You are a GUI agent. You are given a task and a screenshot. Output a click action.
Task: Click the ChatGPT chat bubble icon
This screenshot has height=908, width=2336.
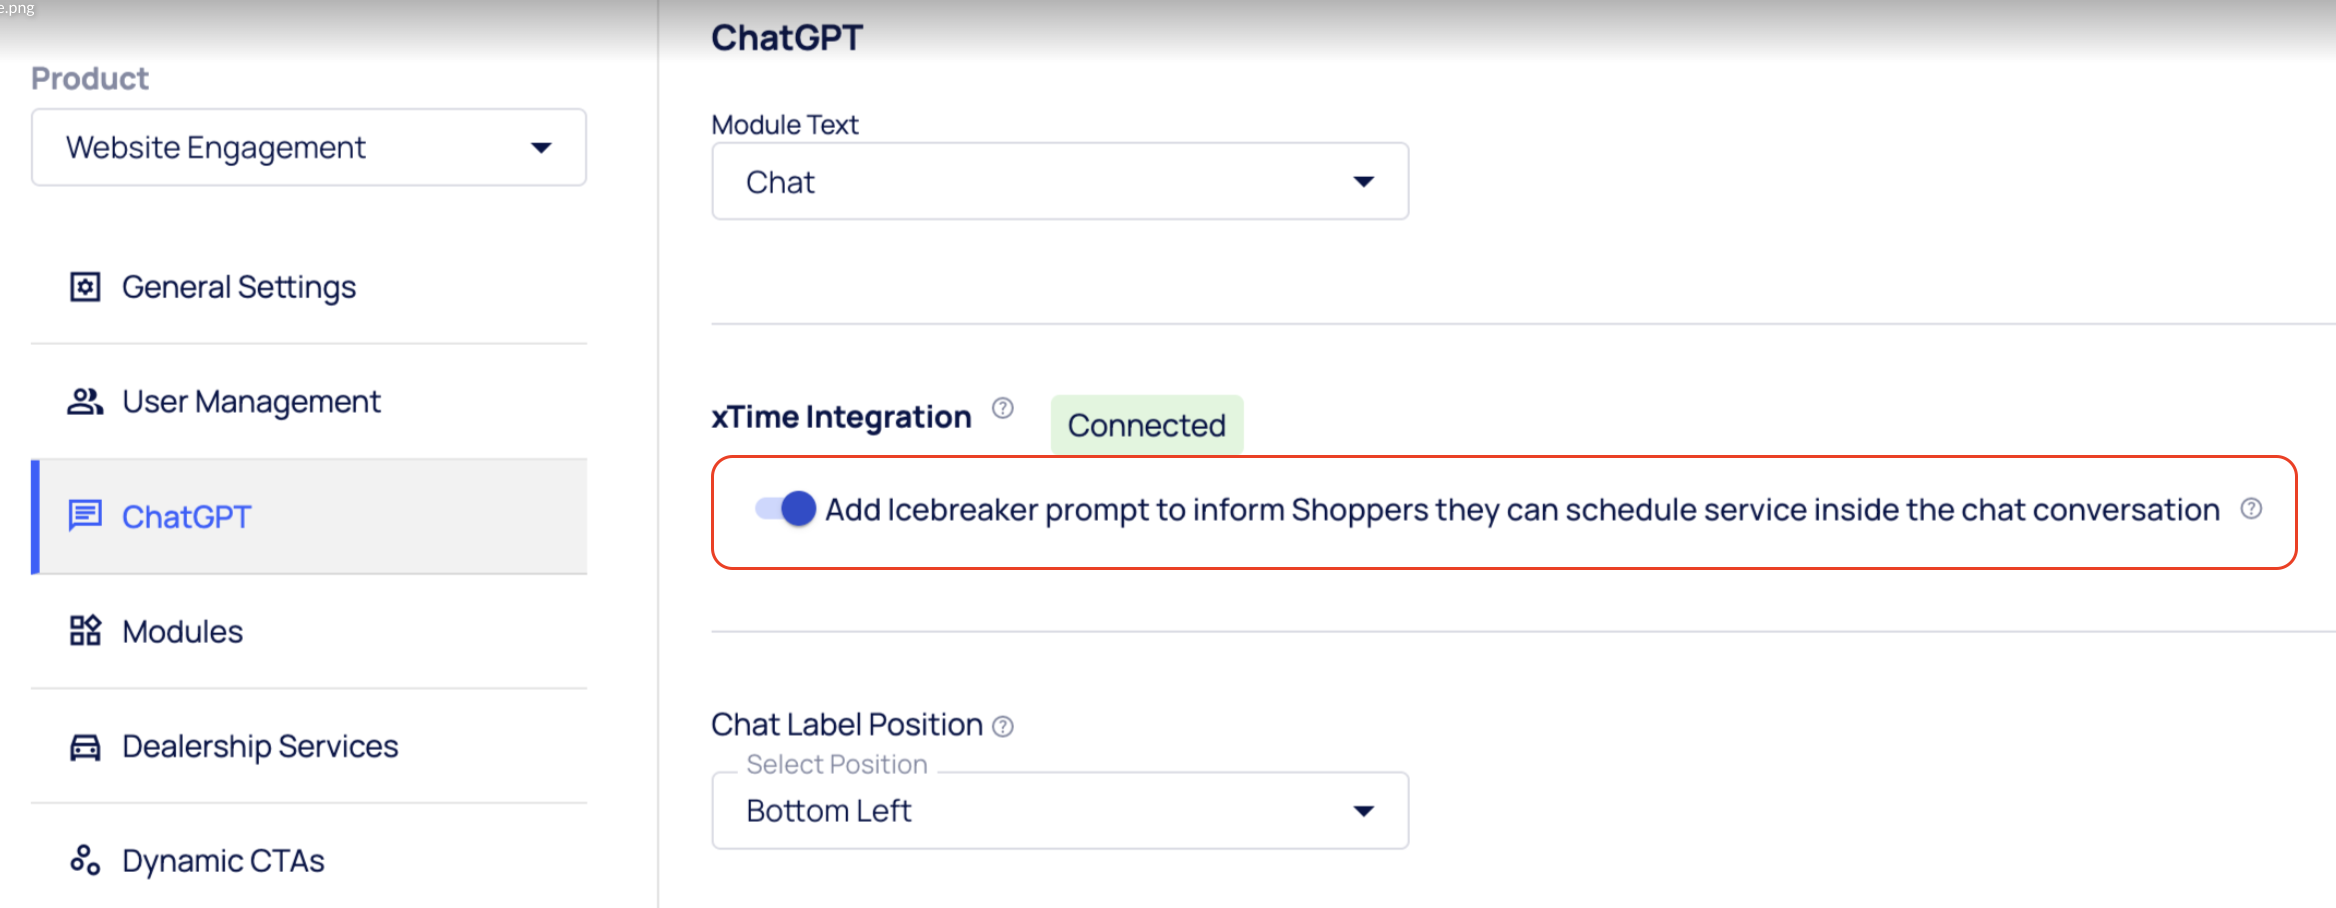(85, 516)
